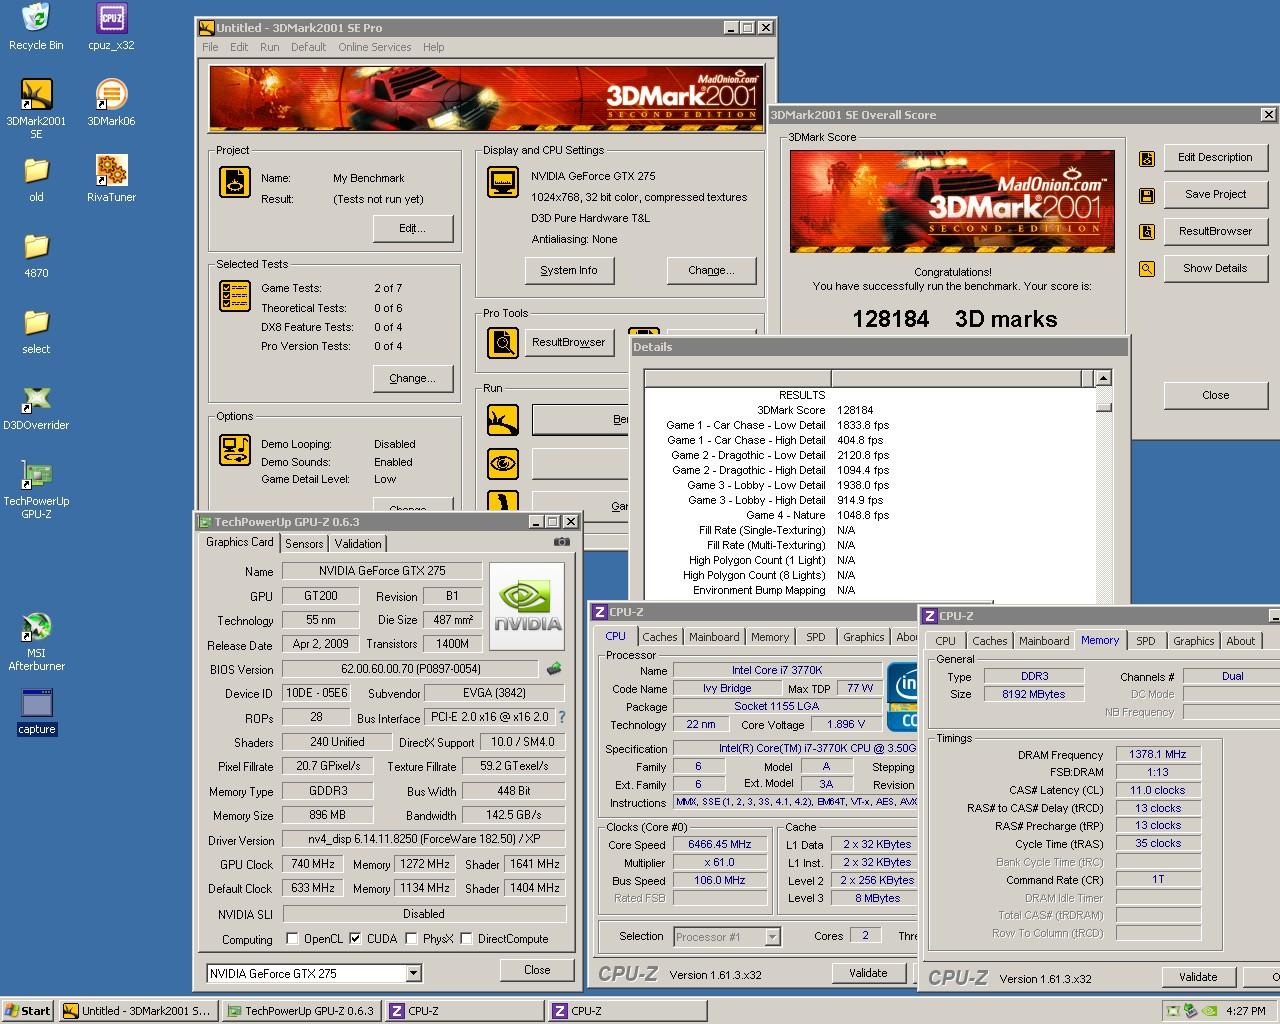
Task: Select the RivaTuner desktop icon
Action: 111,179
